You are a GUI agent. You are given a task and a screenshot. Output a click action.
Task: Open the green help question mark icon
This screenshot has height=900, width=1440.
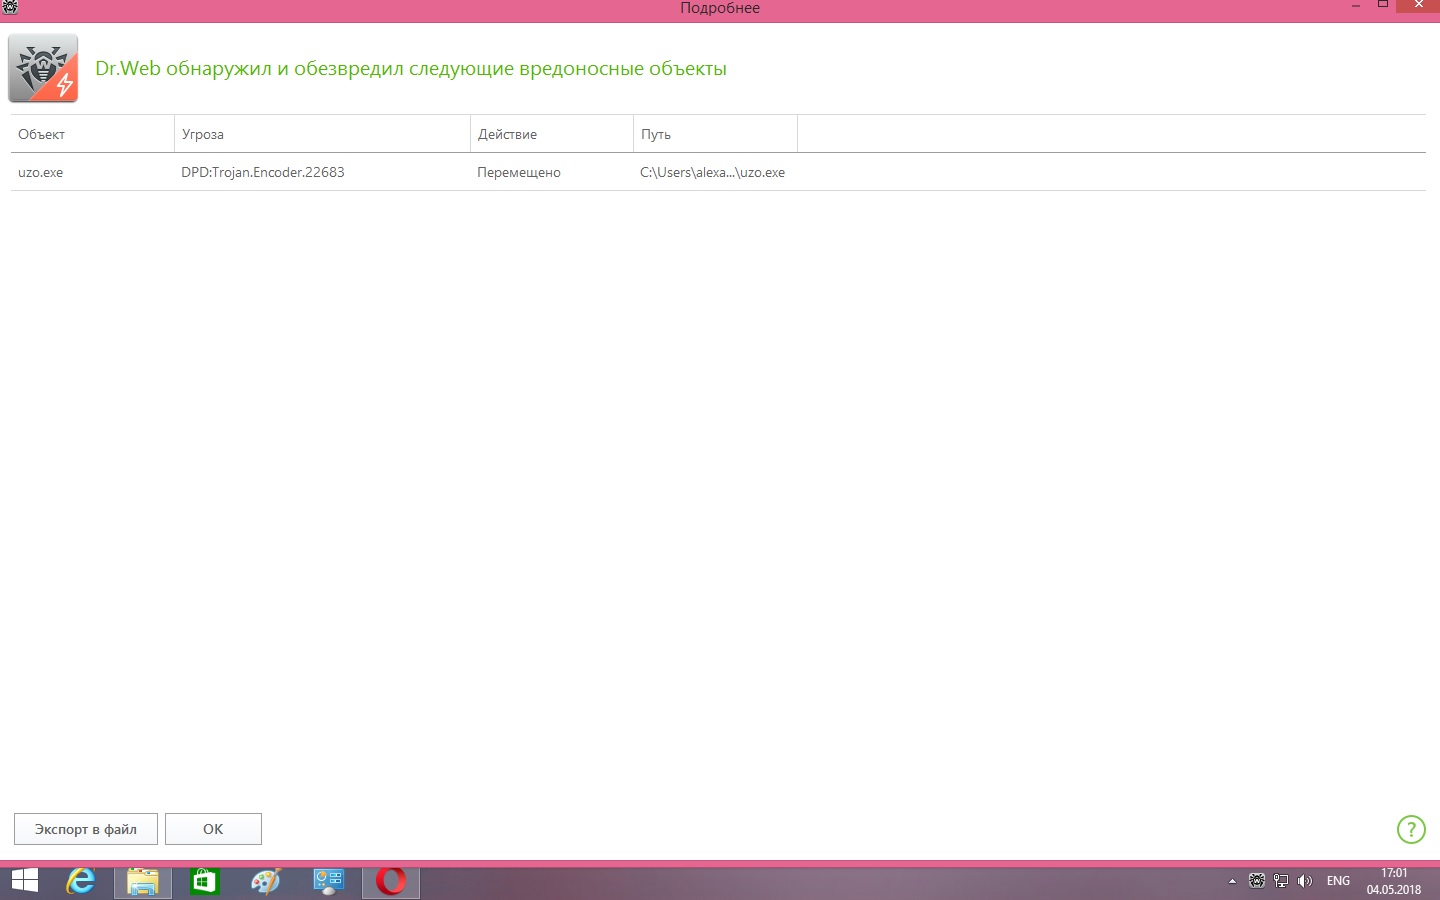pyautogui.click(x=1411, y=829)
